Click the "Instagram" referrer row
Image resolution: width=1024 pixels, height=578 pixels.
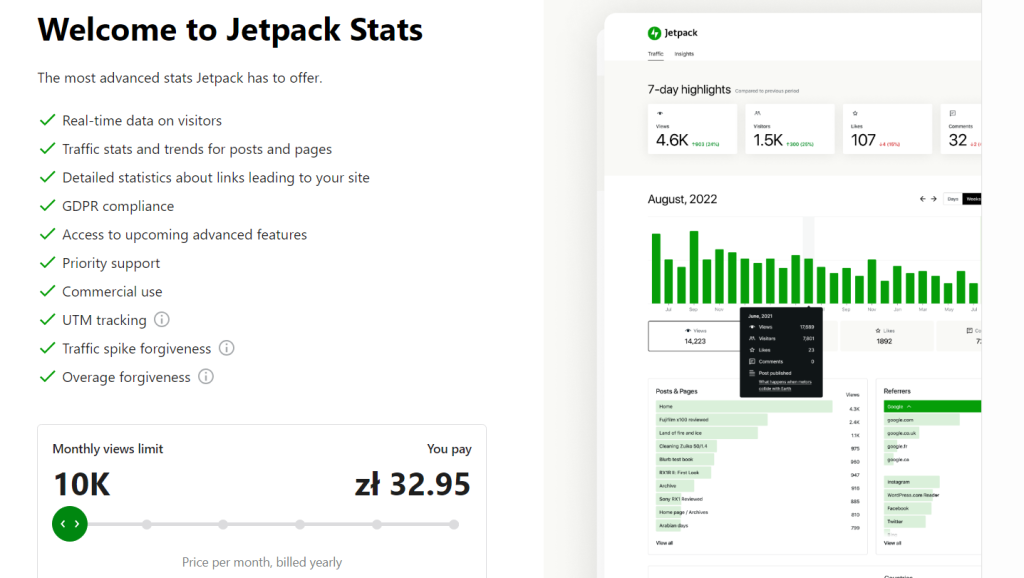tap(912, 482)
